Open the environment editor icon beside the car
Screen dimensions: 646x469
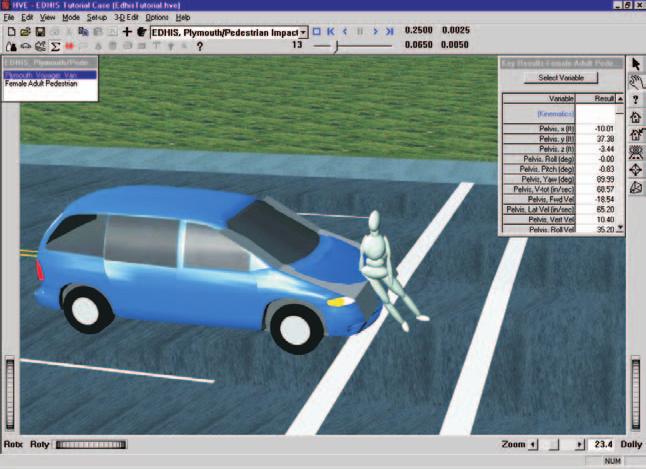pyautogui.click(x=40, y=46)
